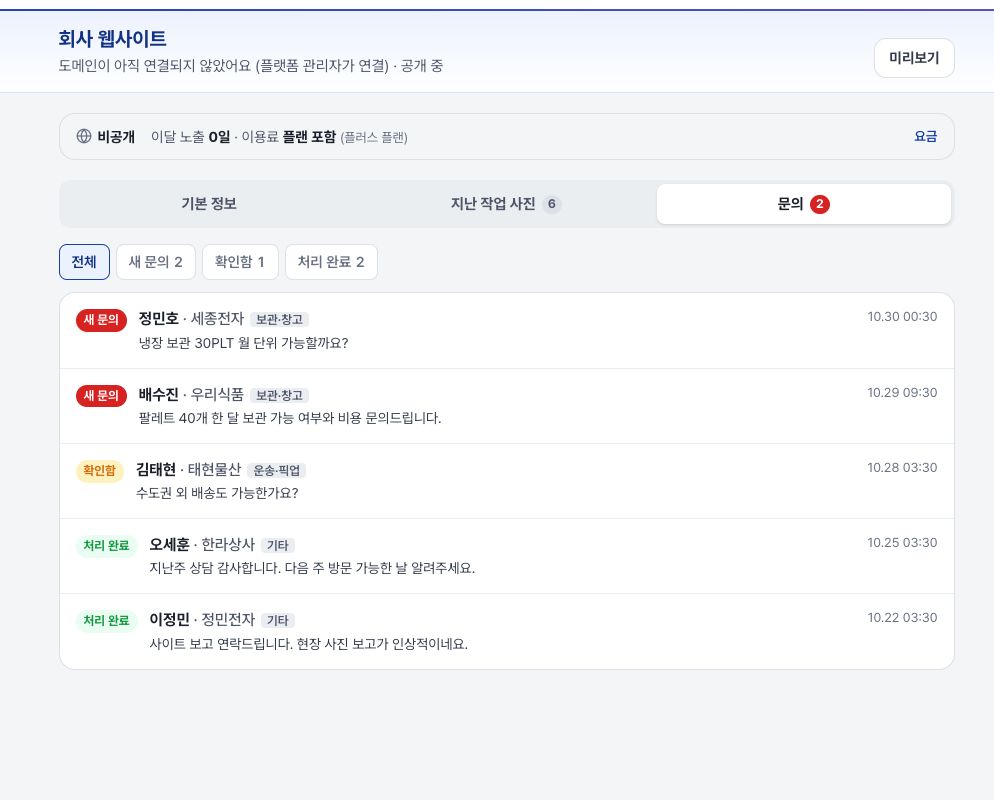Image resolution: width=994 pixels, height=800 pixels.
Task: Click timestamp 10.28 03:30
Action: (x=902, y=467)
